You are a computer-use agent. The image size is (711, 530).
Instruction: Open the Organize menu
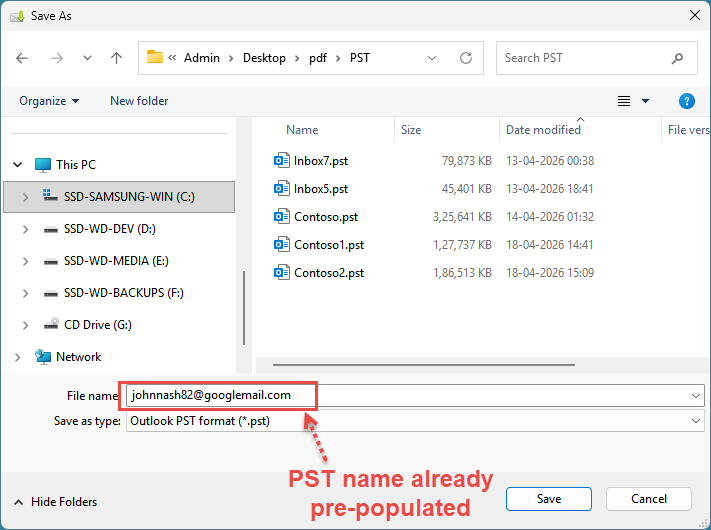coord(49,101)
